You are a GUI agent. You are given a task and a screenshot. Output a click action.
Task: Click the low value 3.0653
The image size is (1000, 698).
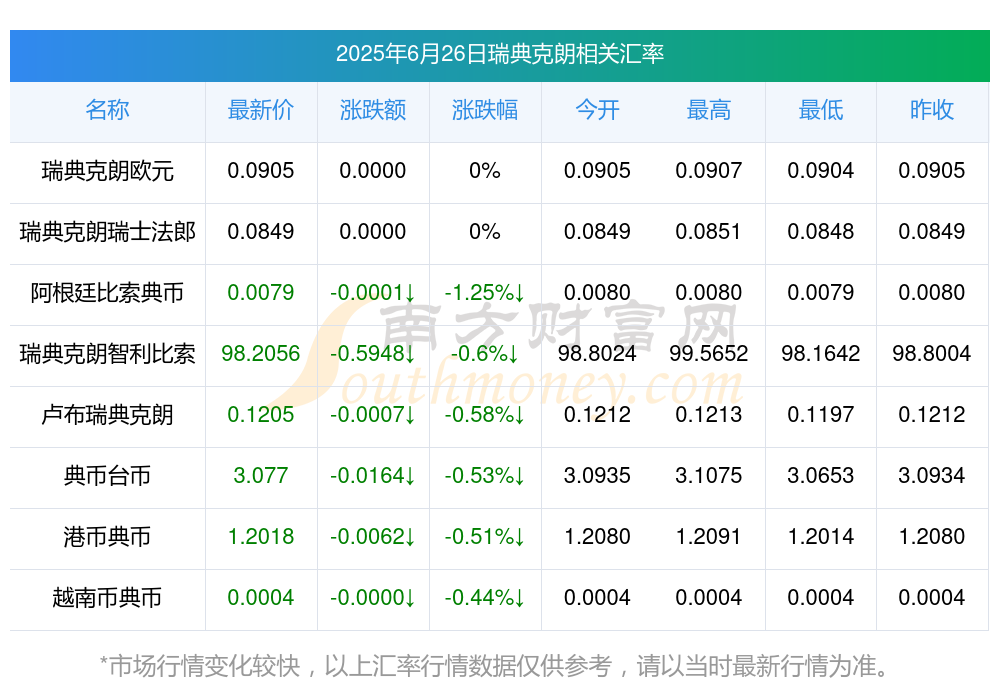click(x=821, y=476)
